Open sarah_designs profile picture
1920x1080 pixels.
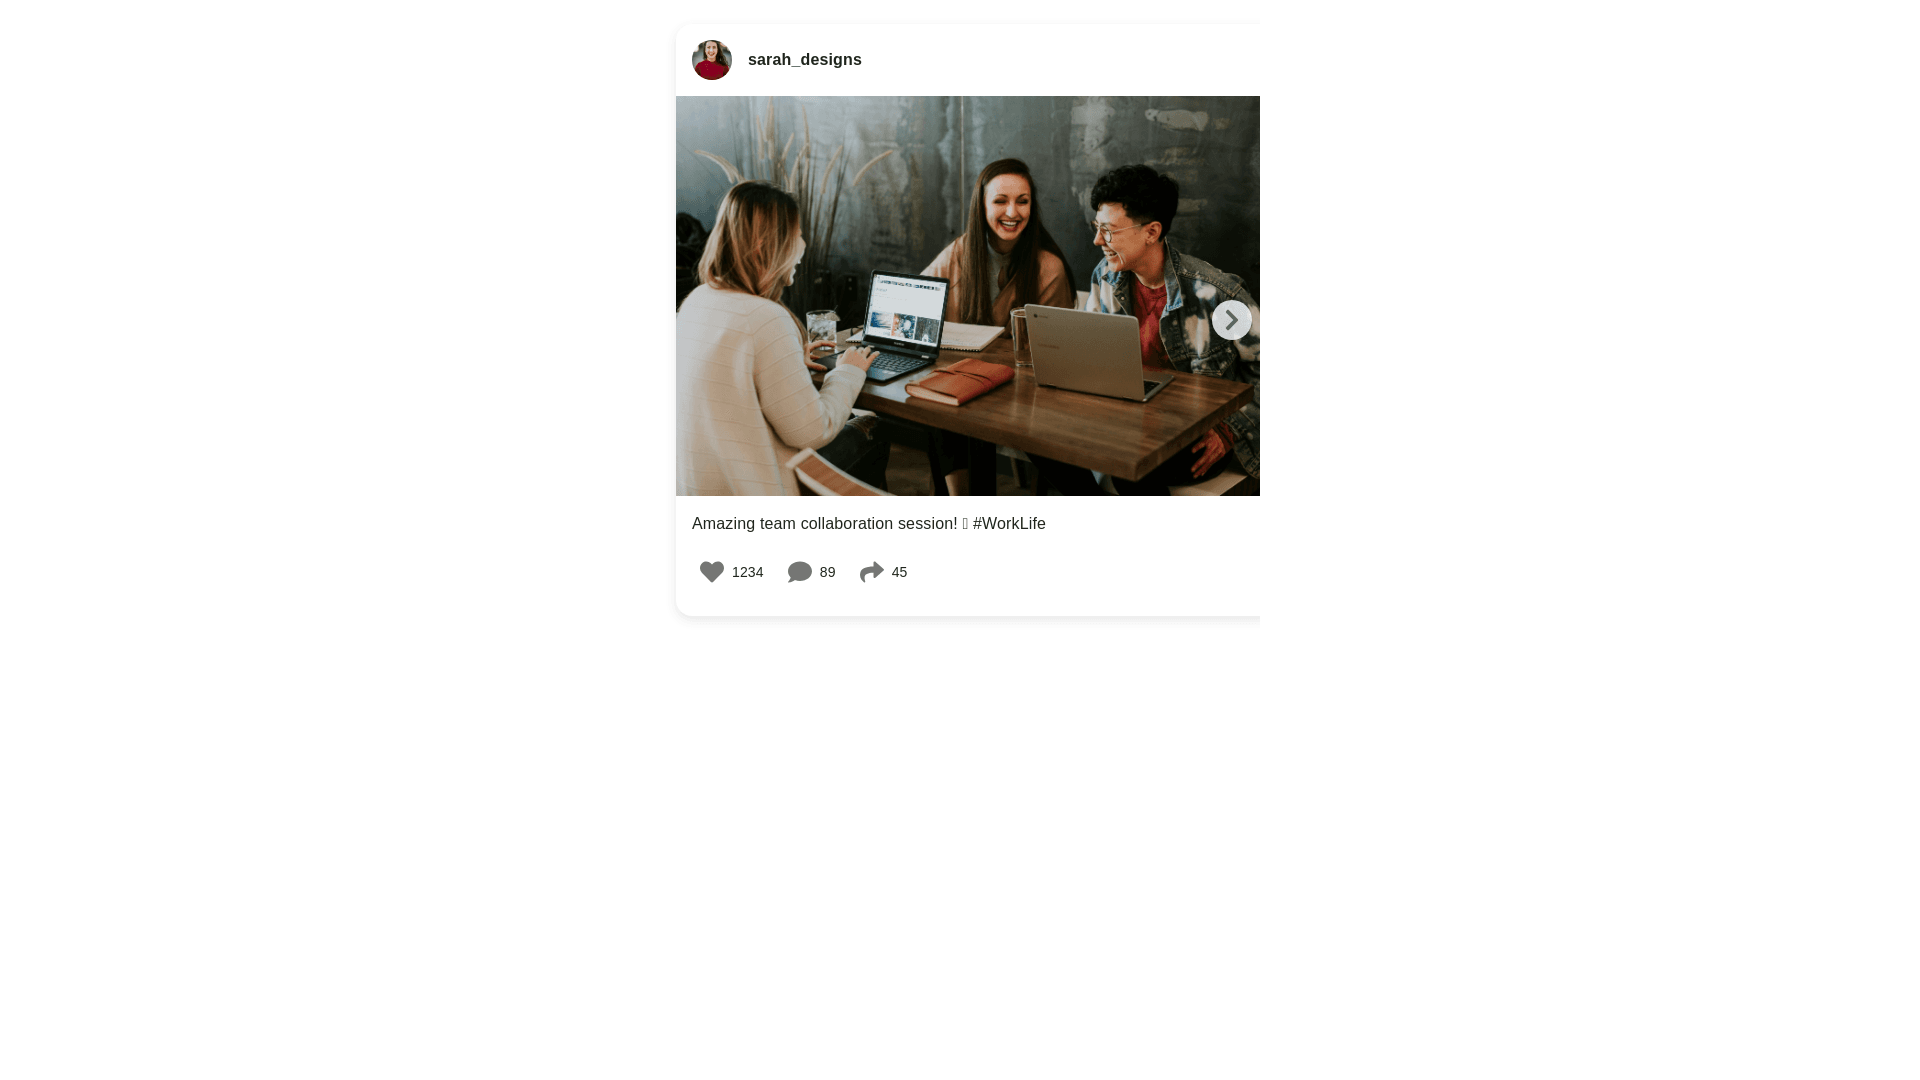[712, 60]
